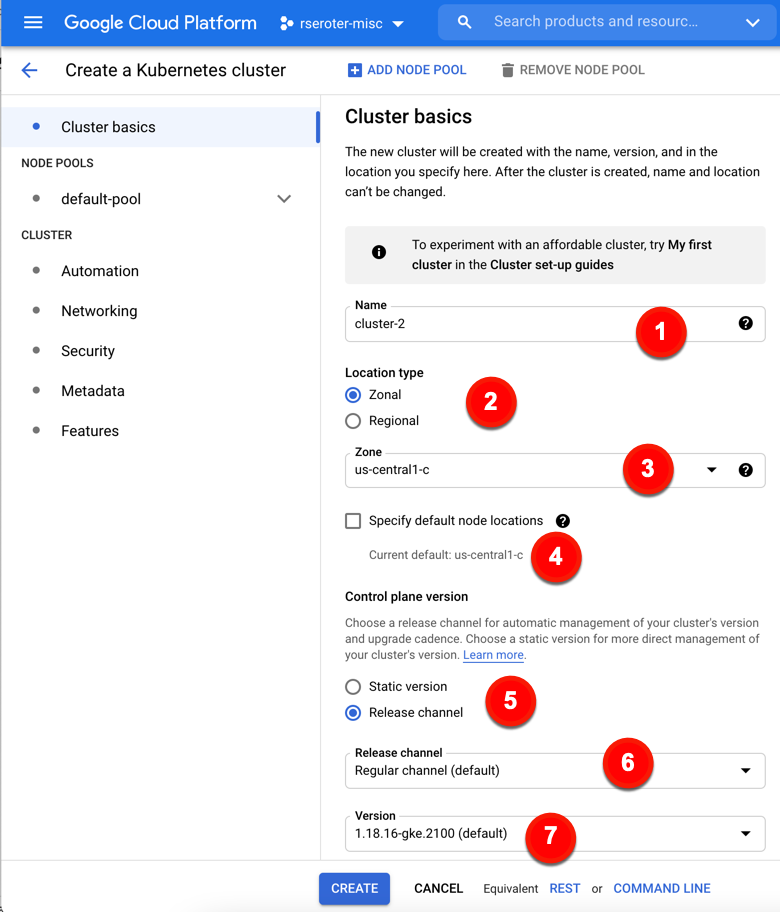This screenshot has height=912, width=780.
Task: Click the help icon in Name field
Action: click(745, 323)
